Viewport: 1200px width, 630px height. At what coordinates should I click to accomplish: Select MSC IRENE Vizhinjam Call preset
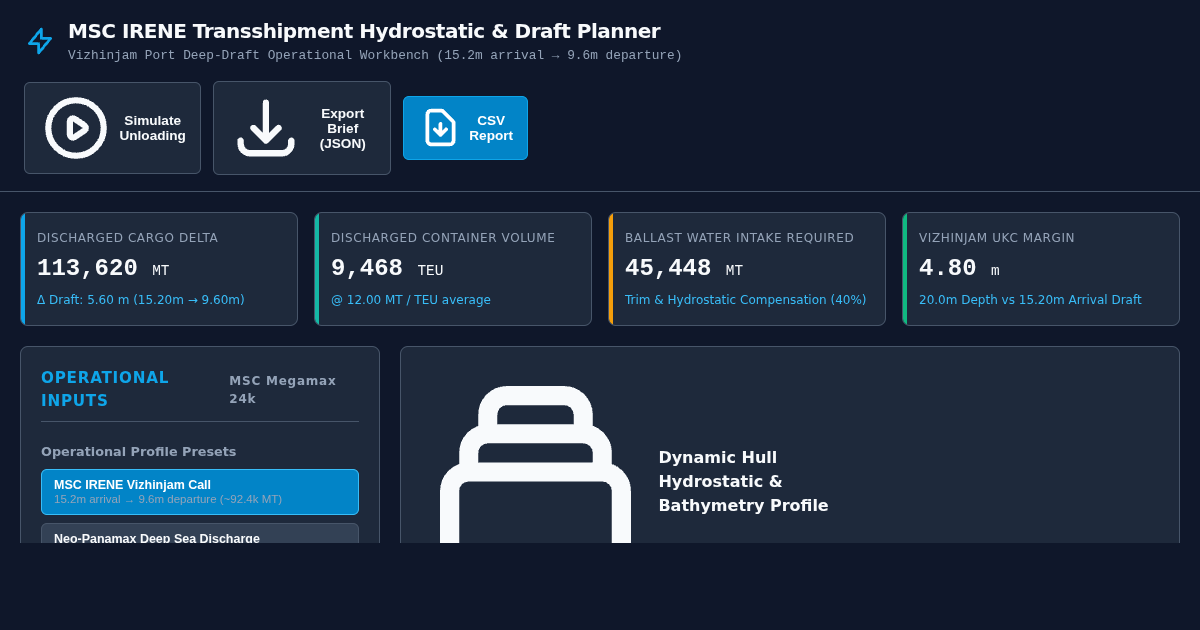coord(200,492)
